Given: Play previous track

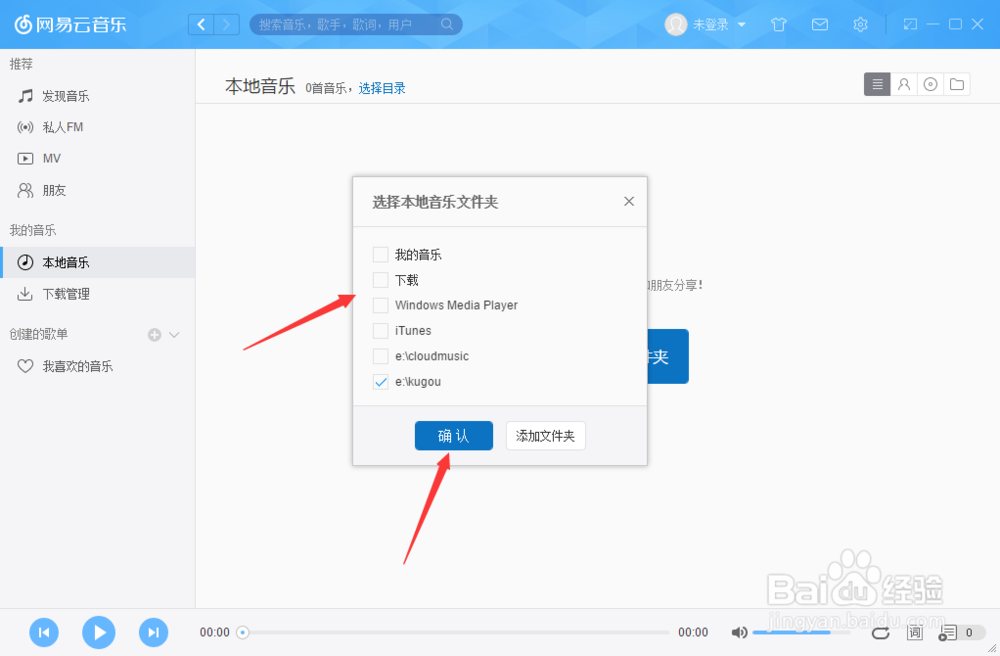Looking at the screenshot, I should 44,632.
